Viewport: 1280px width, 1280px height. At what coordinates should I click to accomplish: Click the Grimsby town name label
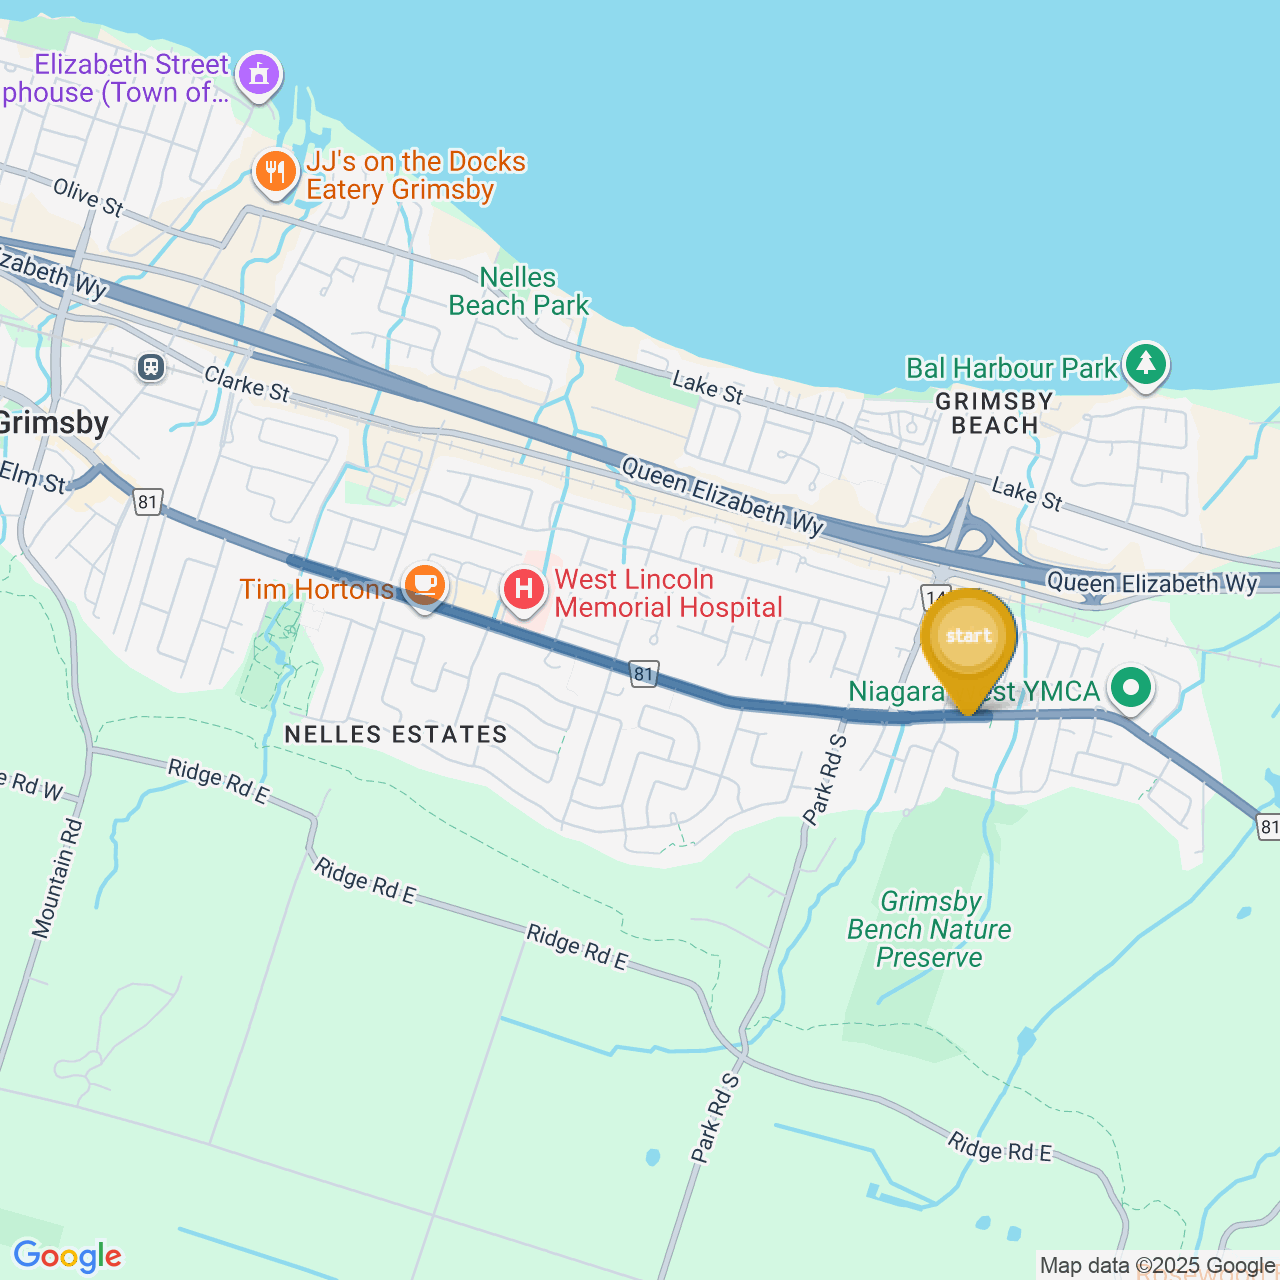[54, 423]
